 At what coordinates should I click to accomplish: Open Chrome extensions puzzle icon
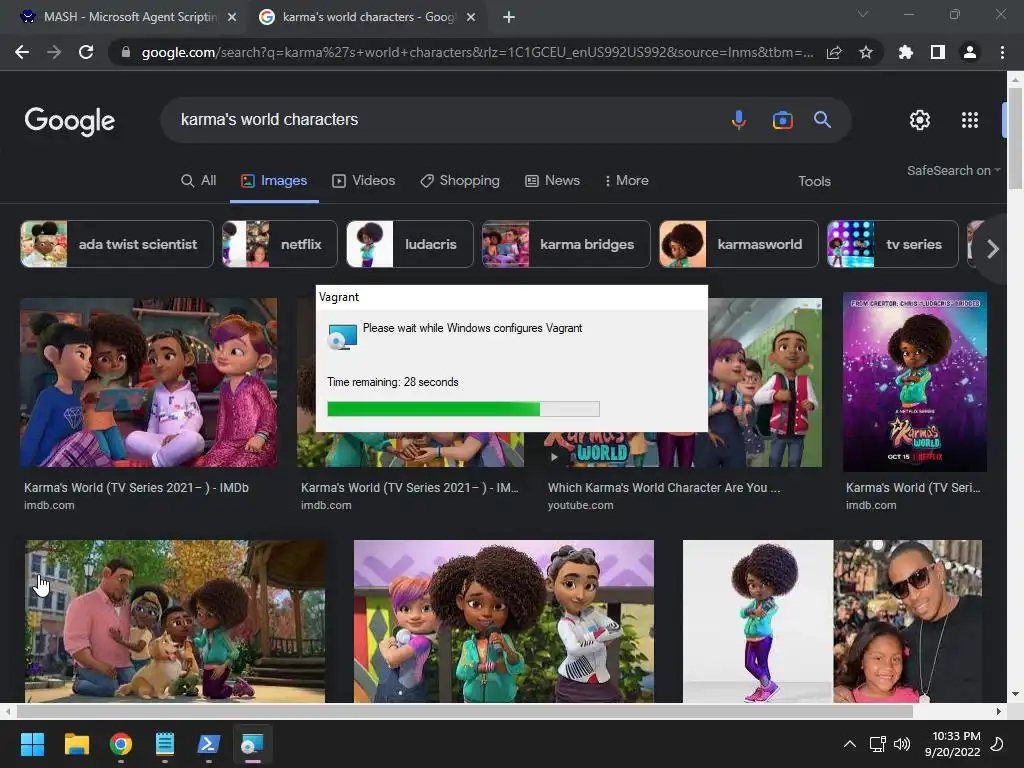pyautogui.click(x=906, y=52)
